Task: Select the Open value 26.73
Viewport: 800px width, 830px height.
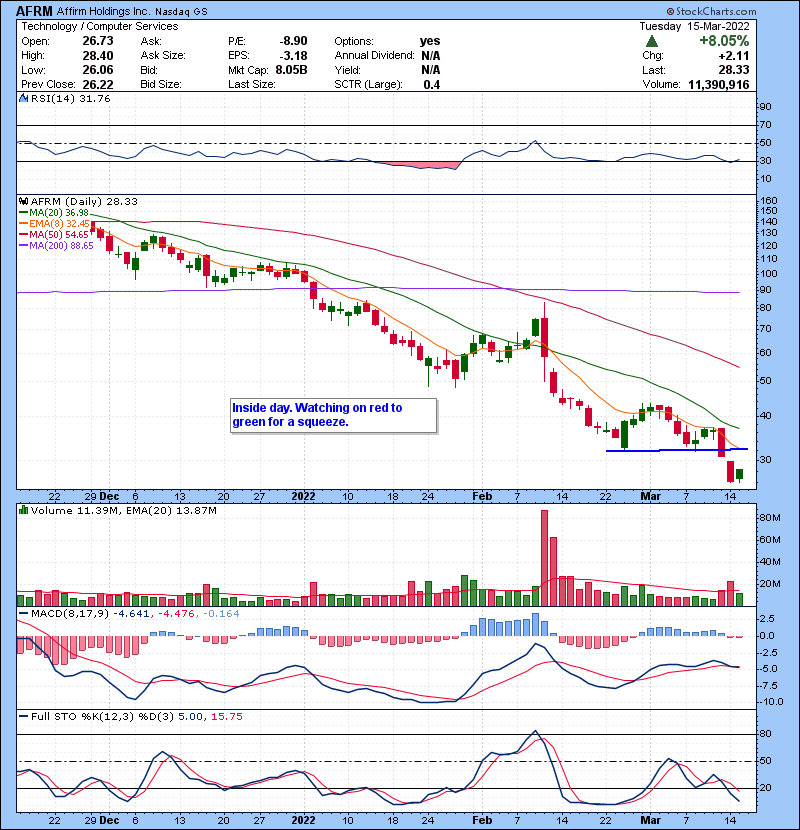Action: (x=98, y=41)
